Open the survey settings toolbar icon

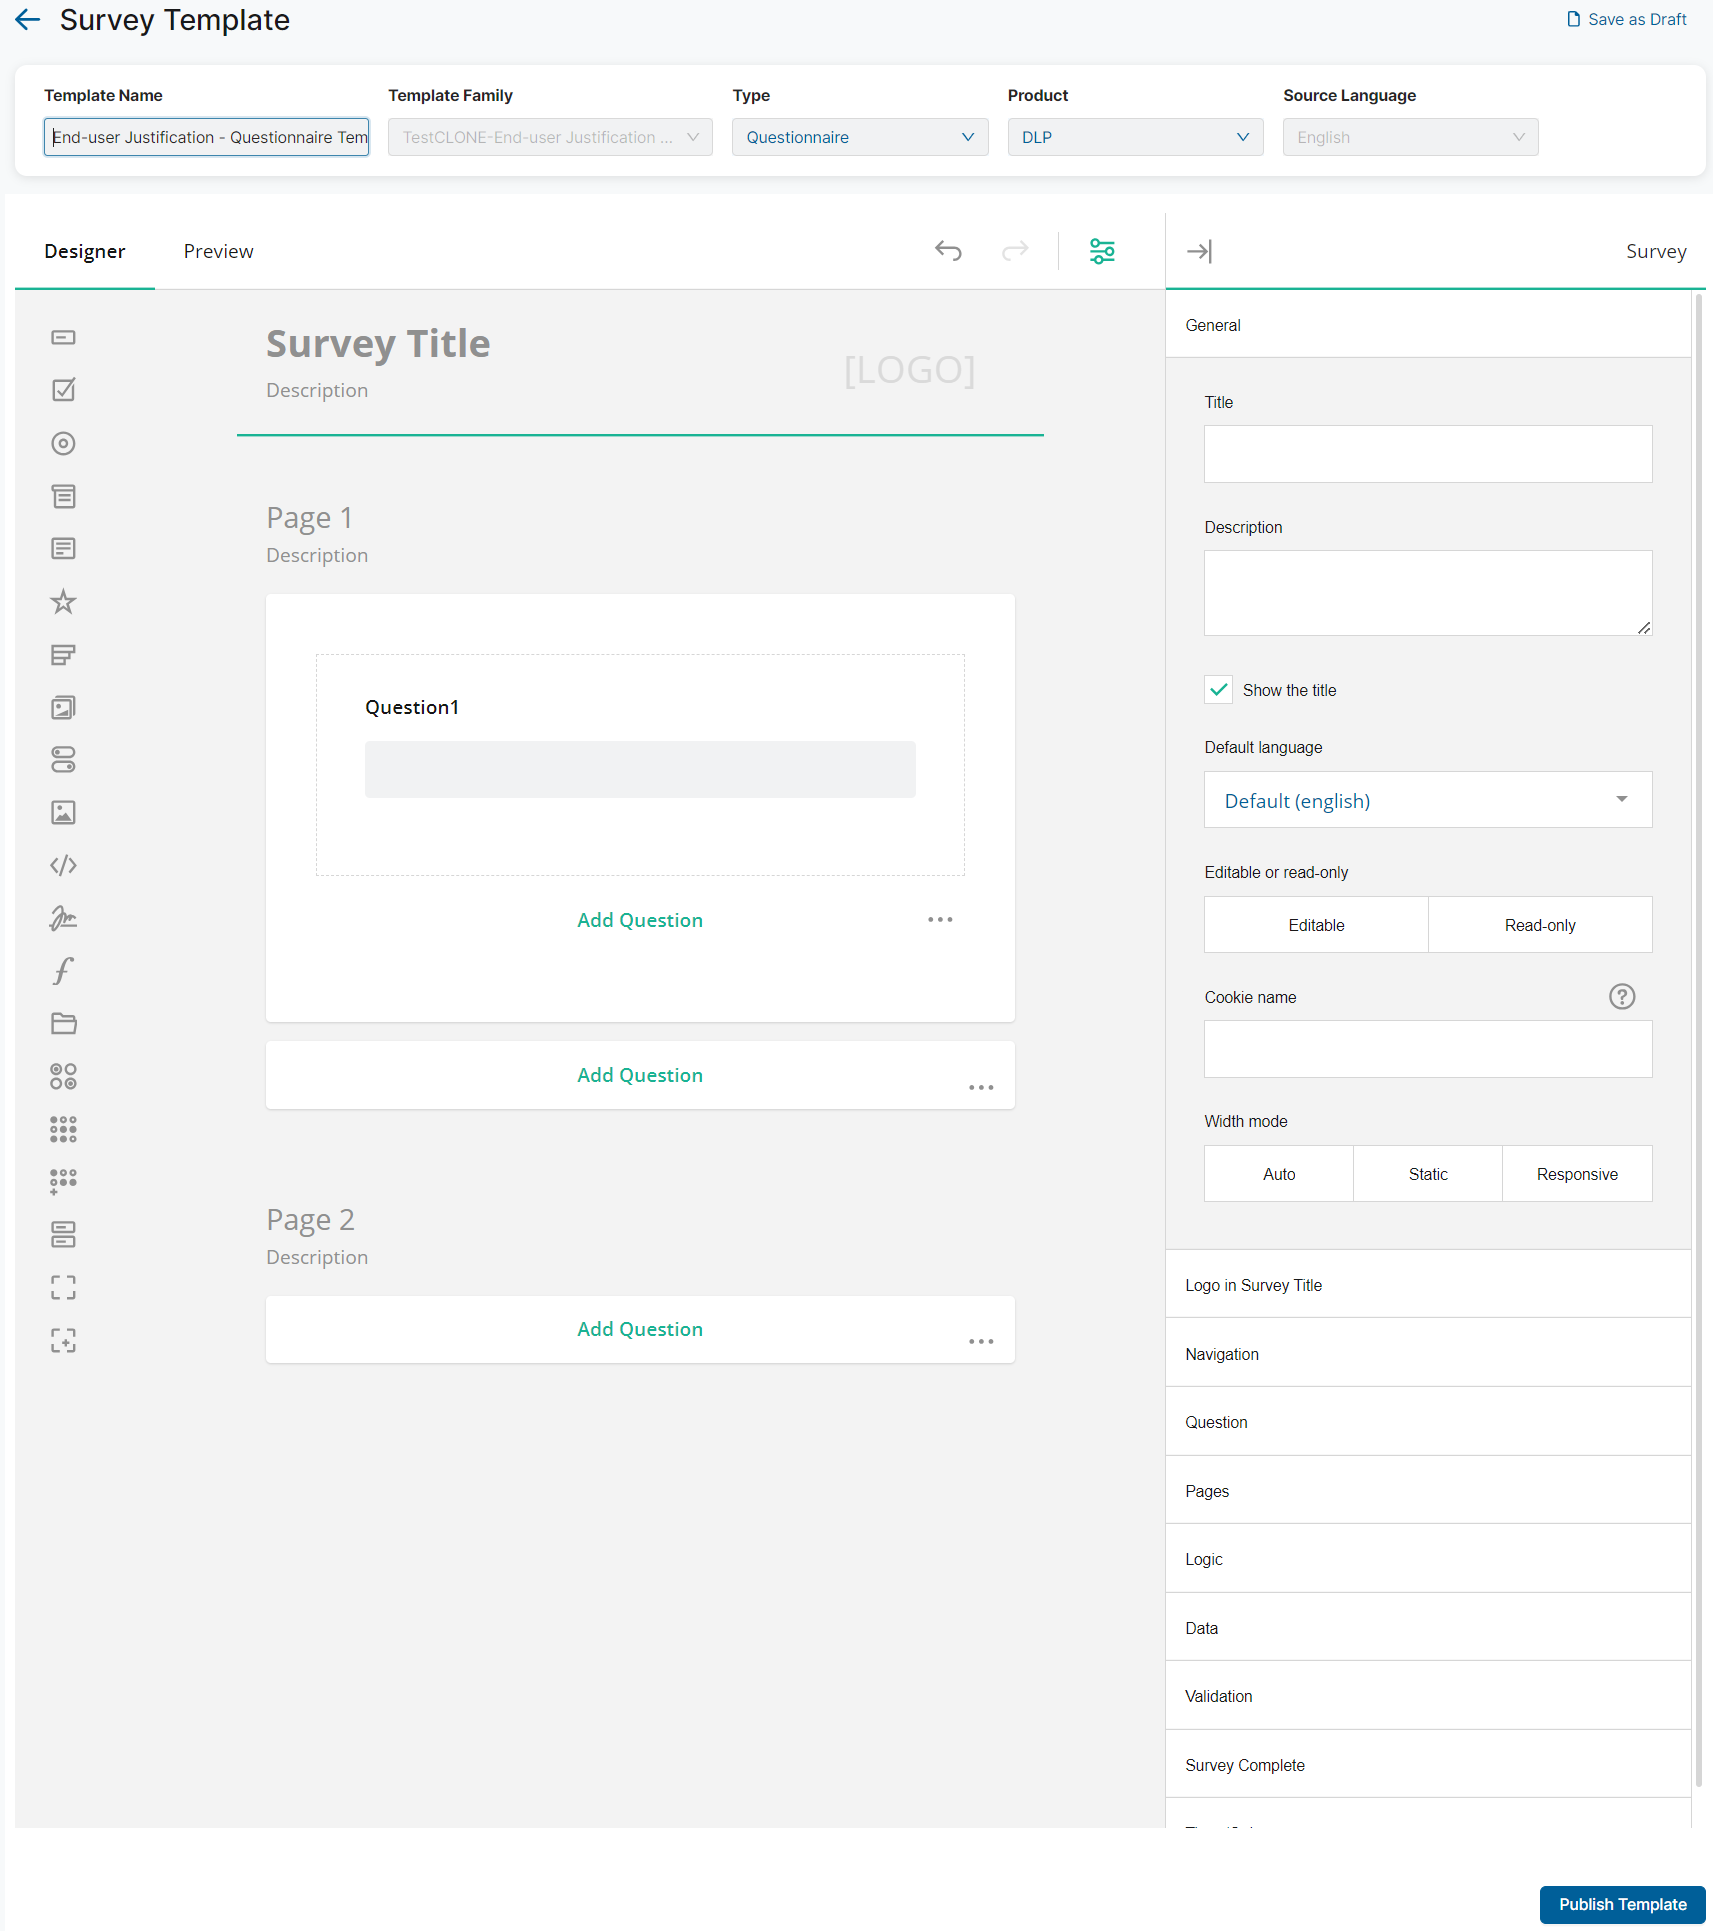click(1101, 251)
